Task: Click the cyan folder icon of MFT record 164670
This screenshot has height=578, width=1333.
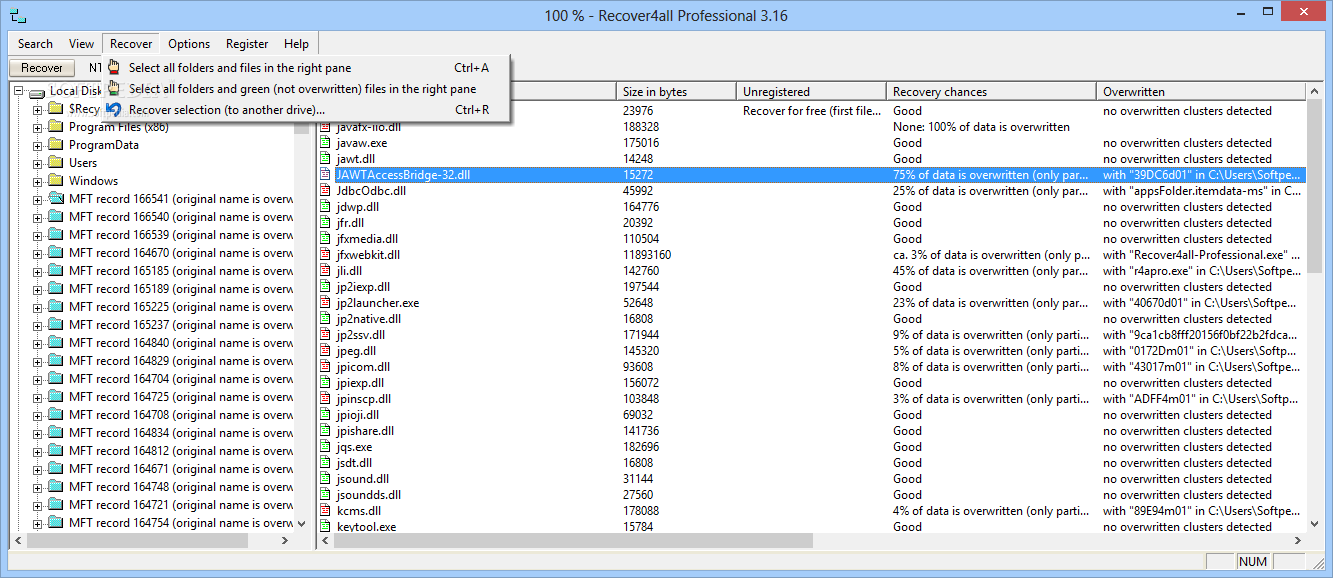Action: [55, 253]
